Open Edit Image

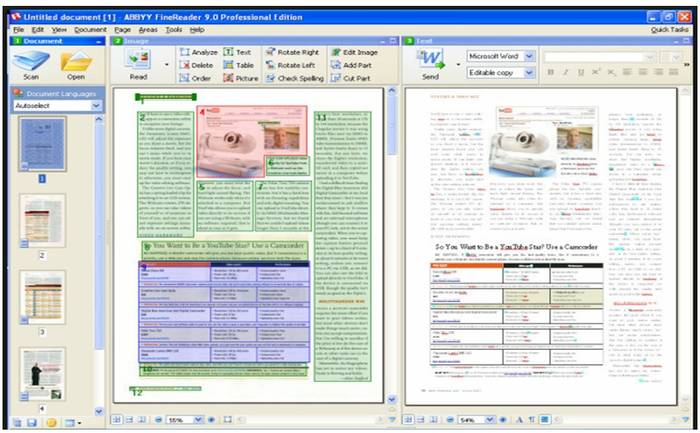click(354, 52)
